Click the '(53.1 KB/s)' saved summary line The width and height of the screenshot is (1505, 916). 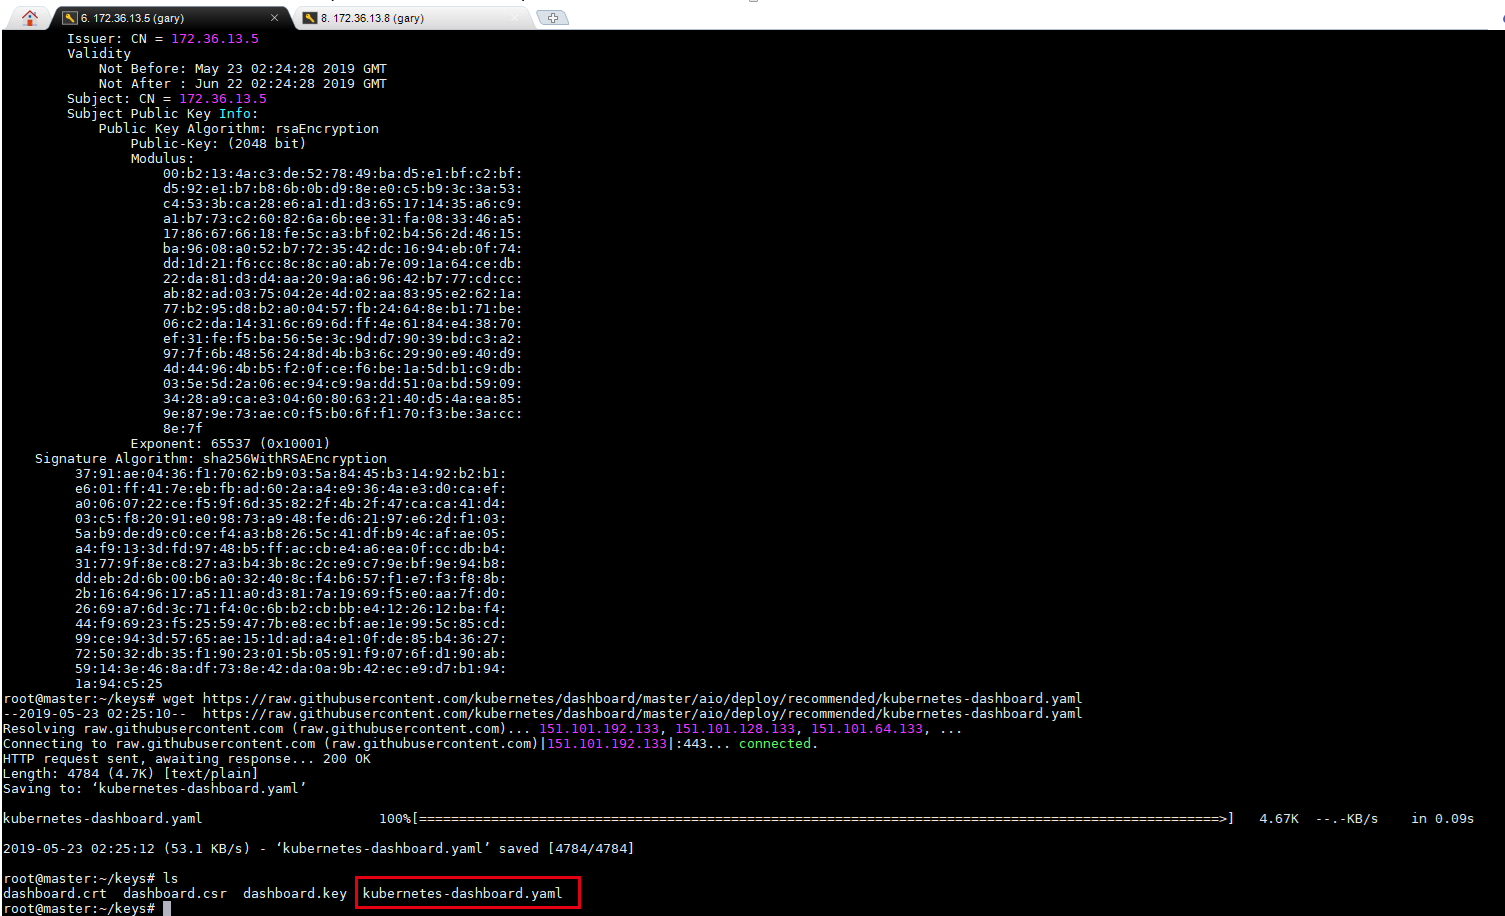[x=319, y=848]
